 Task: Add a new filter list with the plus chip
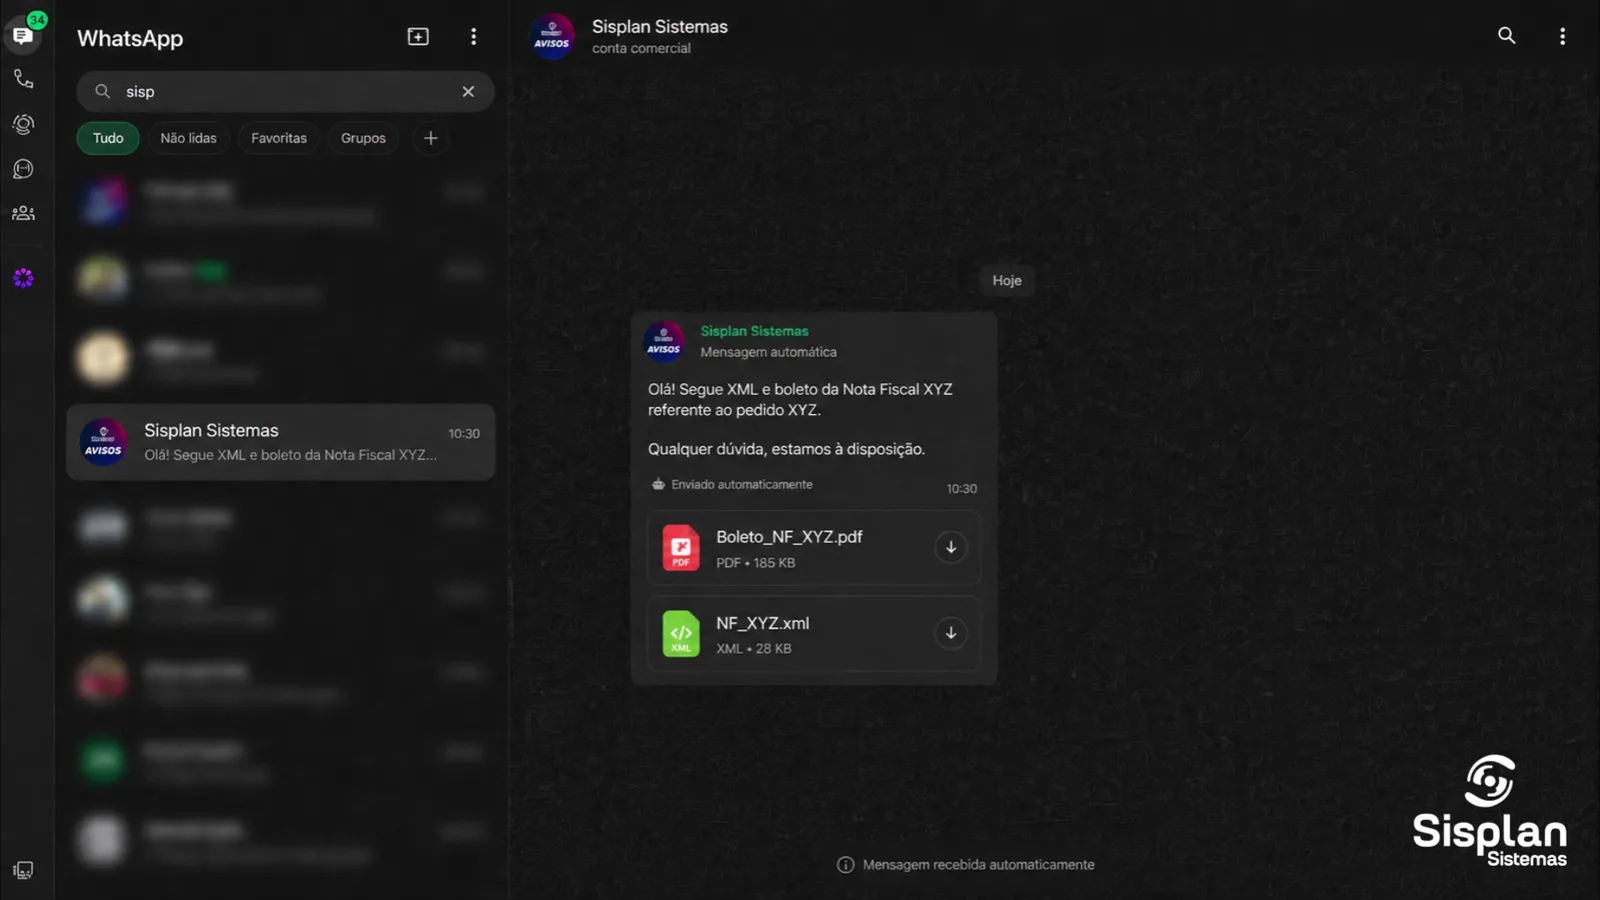pyautogui.click(x=431, y=138)
